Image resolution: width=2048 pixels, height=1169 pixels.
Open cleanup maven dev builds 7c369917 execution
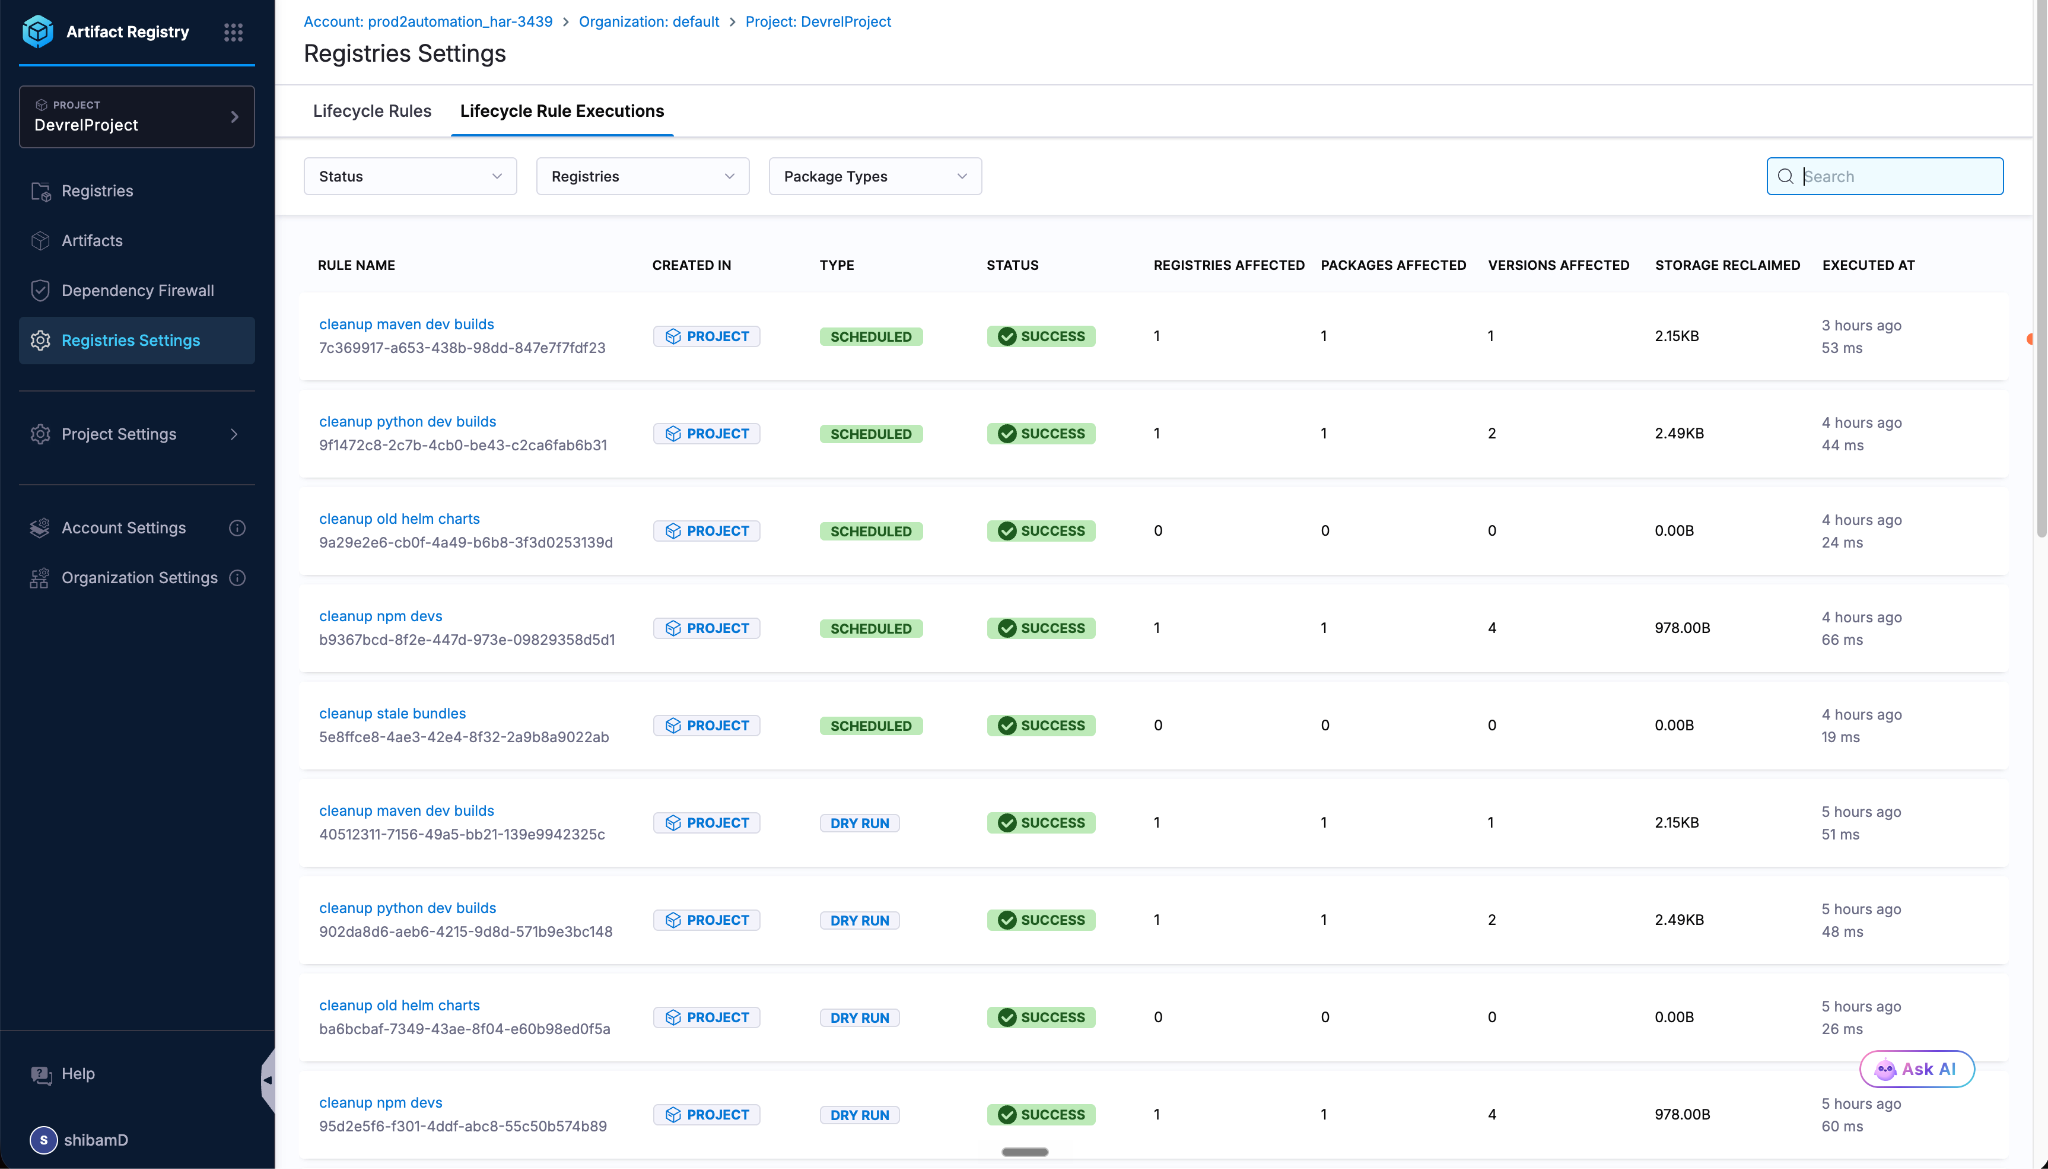(406, 325)
